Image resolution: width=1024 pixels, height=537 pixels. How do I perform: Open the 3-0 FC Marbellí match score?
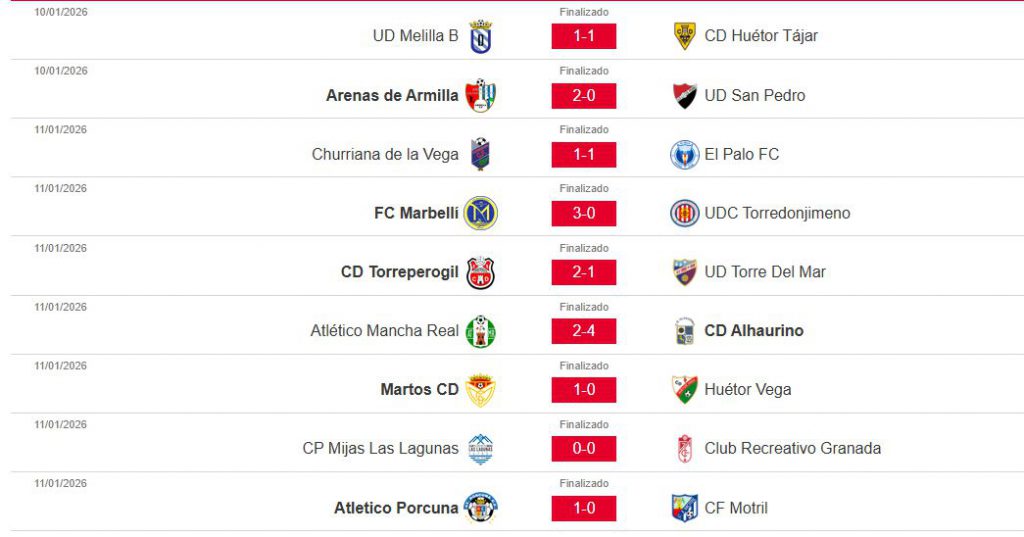click(x=584, y=213)
